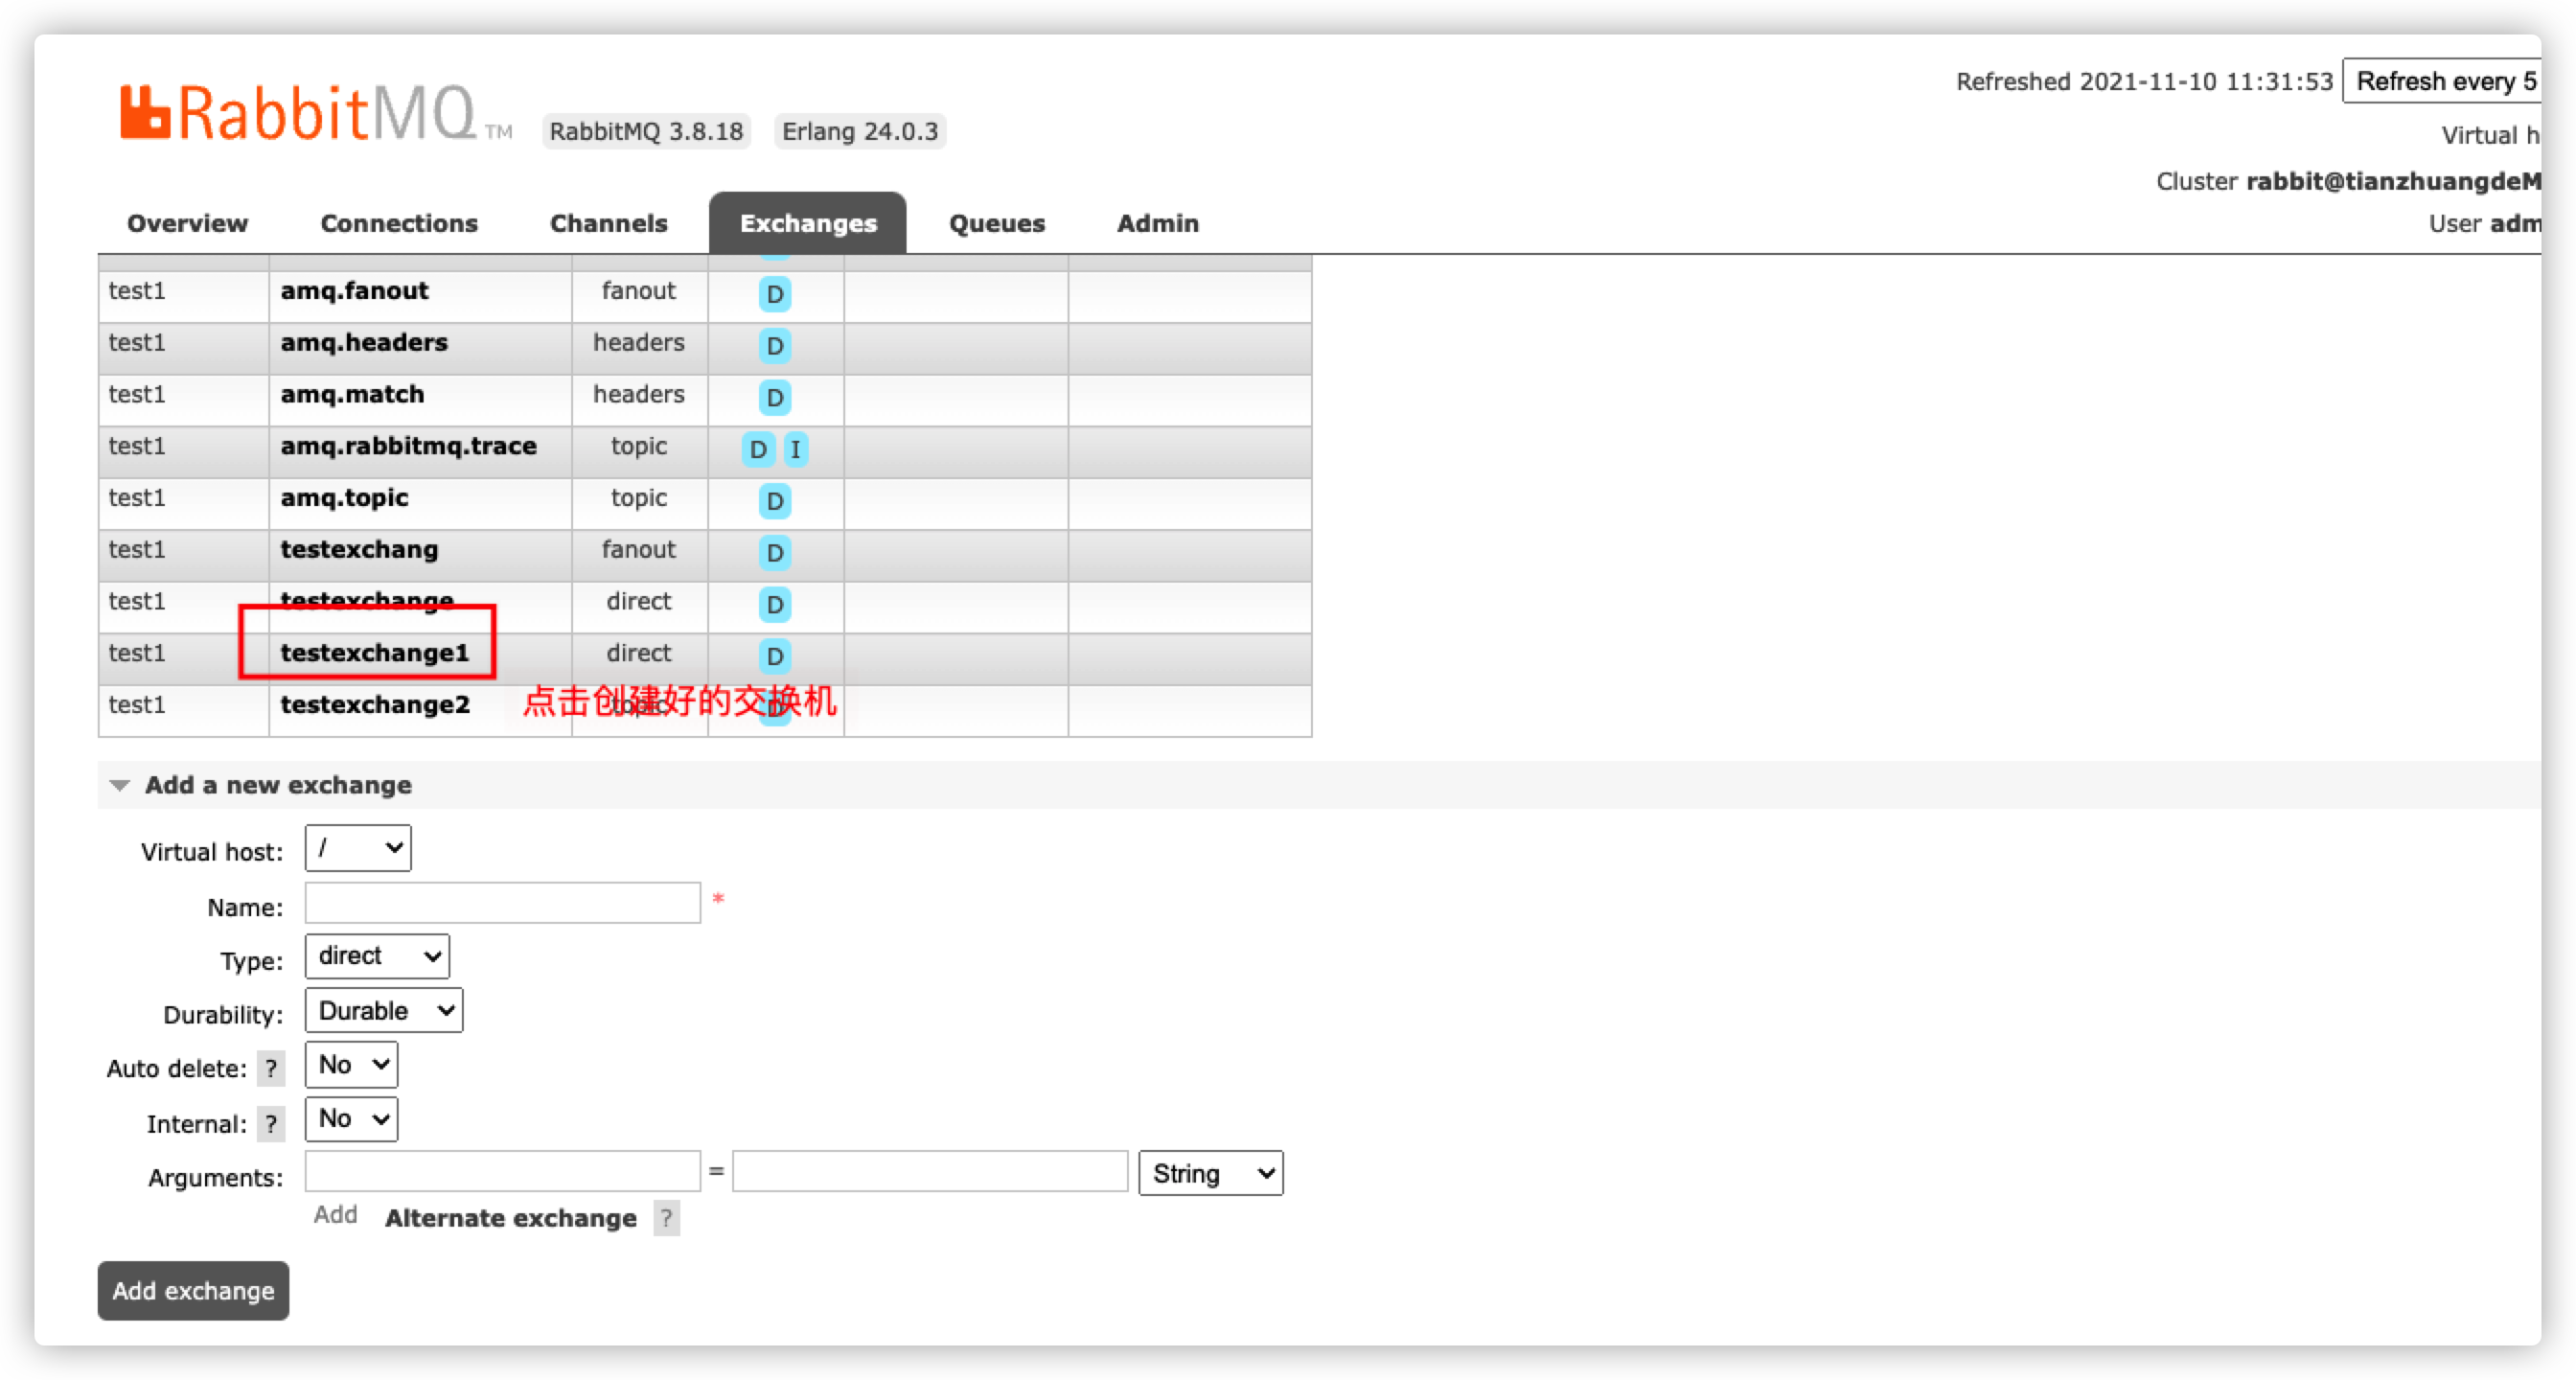Viewport: 2576px width, 1380px height.
Task: Open the testexchange1 exchange link
Action: pos(374,653)
